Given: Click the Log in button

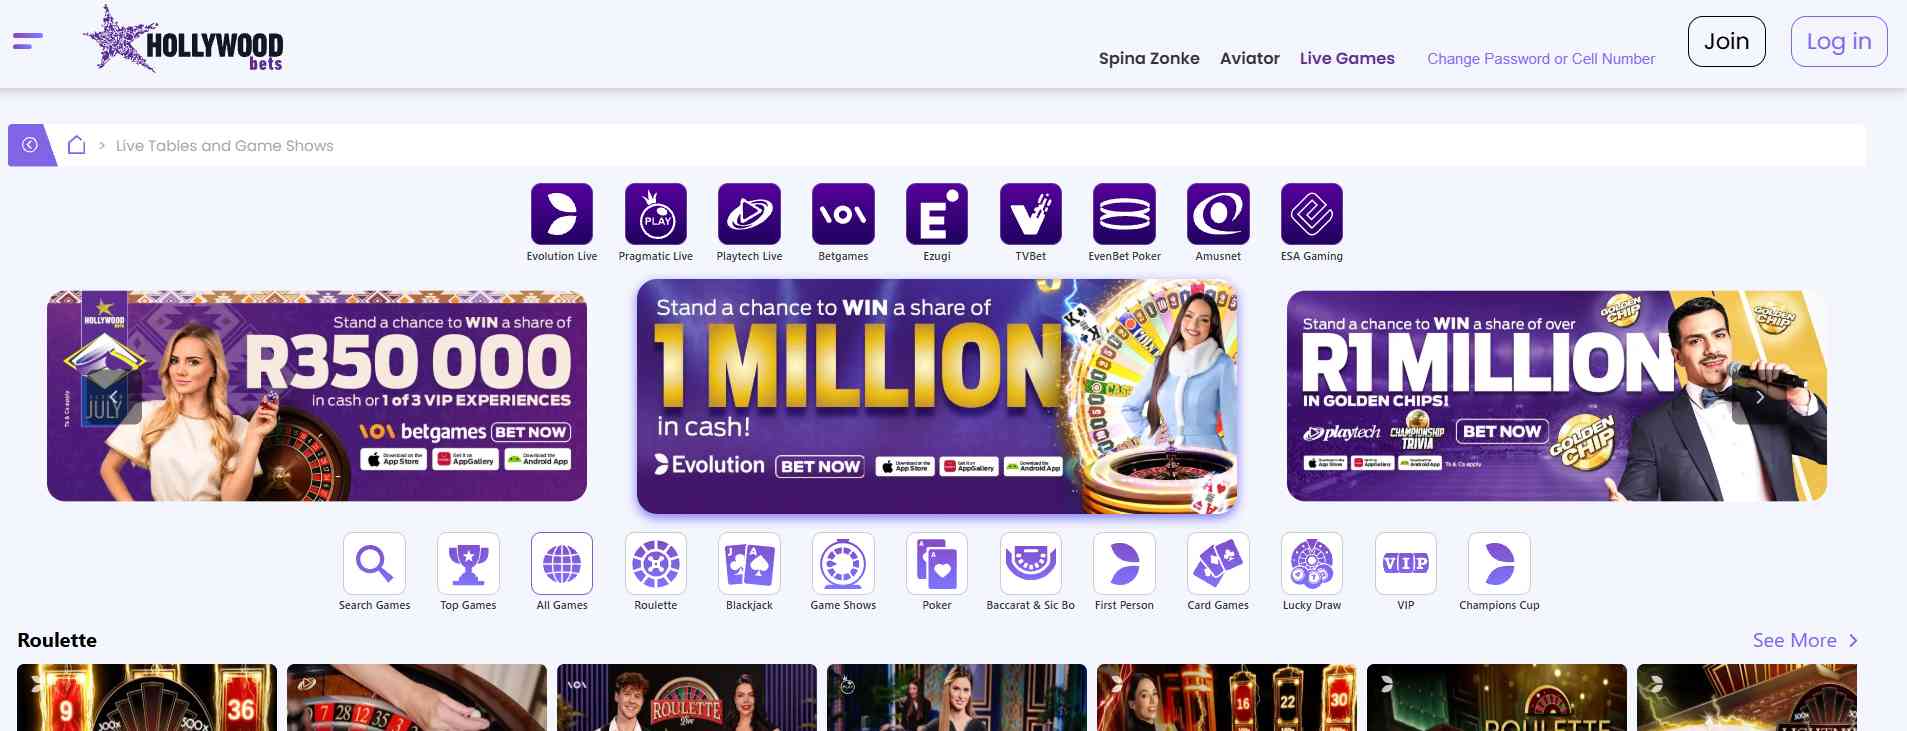Looking at the screenshot, I should point(1839,41).
